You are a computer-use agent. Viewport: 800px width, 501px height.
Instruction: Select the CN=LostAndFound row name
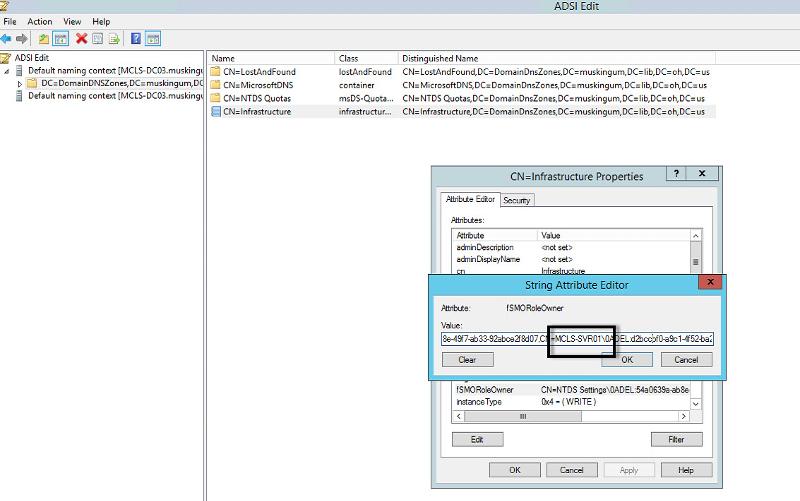(259, 72)
